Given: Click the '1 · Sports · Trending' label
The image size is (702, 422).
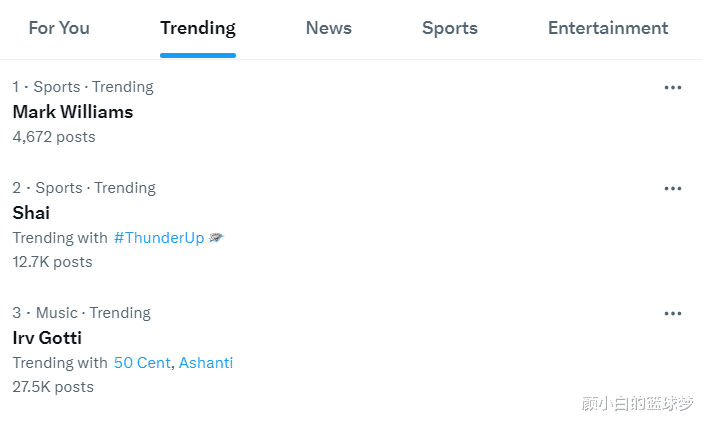Looking at the screenshot, I should pyautogui.click(x=83, y=87).
